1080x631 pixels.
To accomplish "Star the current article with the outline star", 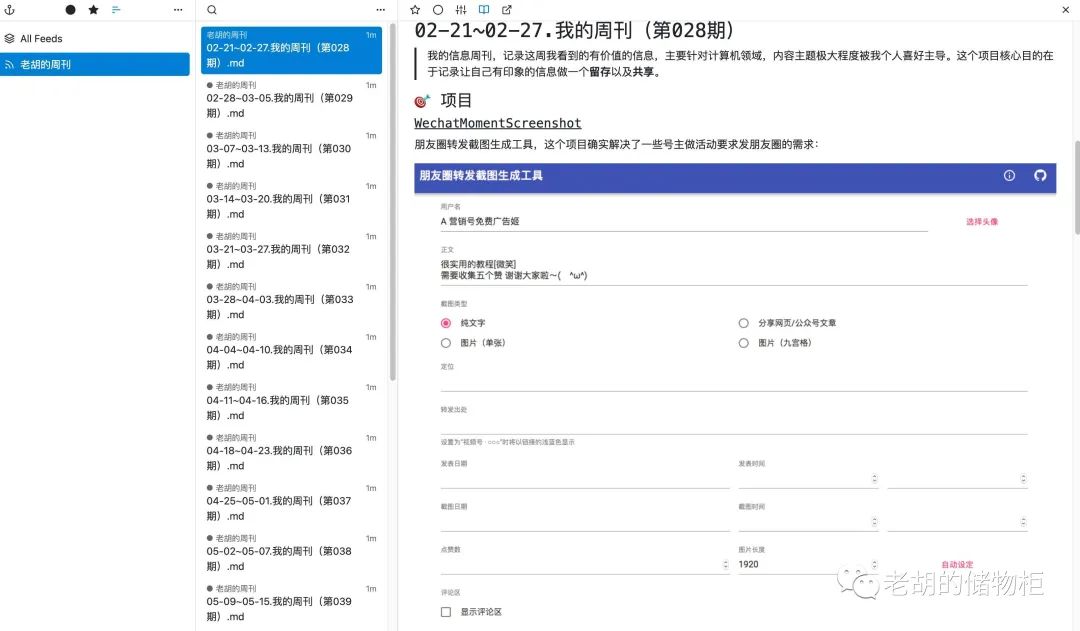I will [415, 10].
